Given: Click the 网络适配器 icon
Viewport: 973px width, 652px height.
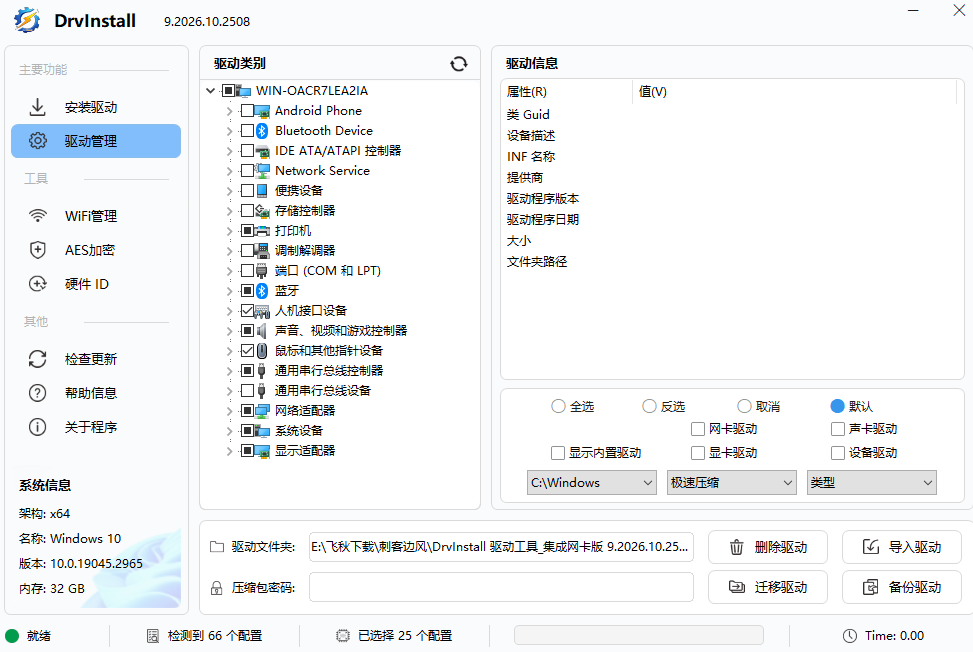Looking at the screenshot, I should pyautogui.click(x=262, y=411).
